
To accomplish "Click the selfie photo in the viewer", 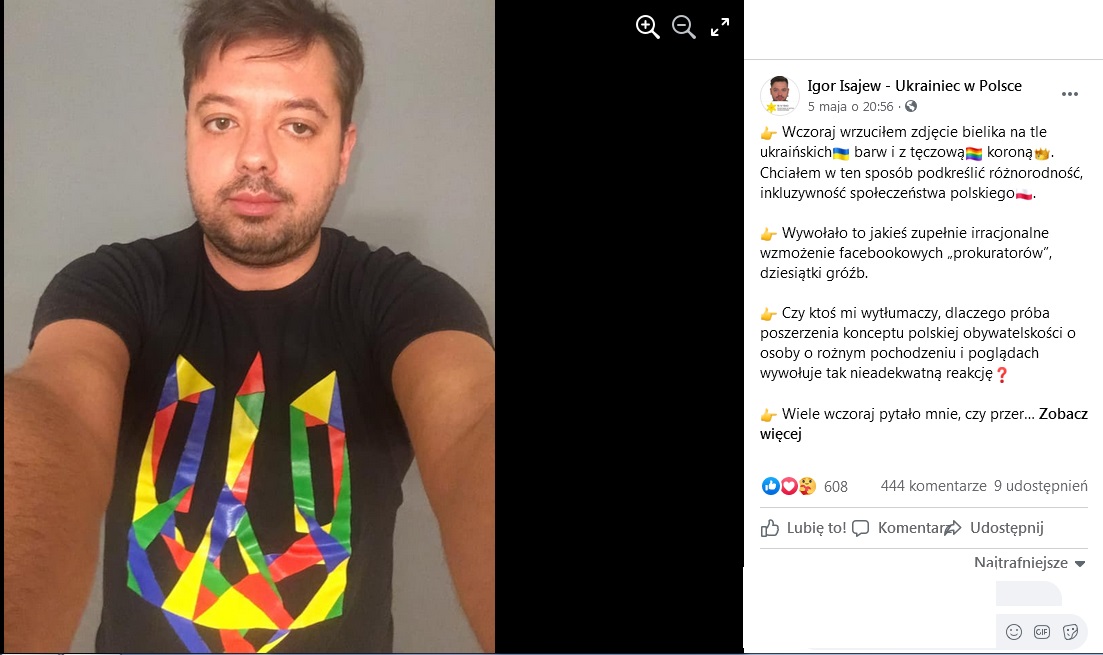I will point(250,330).
